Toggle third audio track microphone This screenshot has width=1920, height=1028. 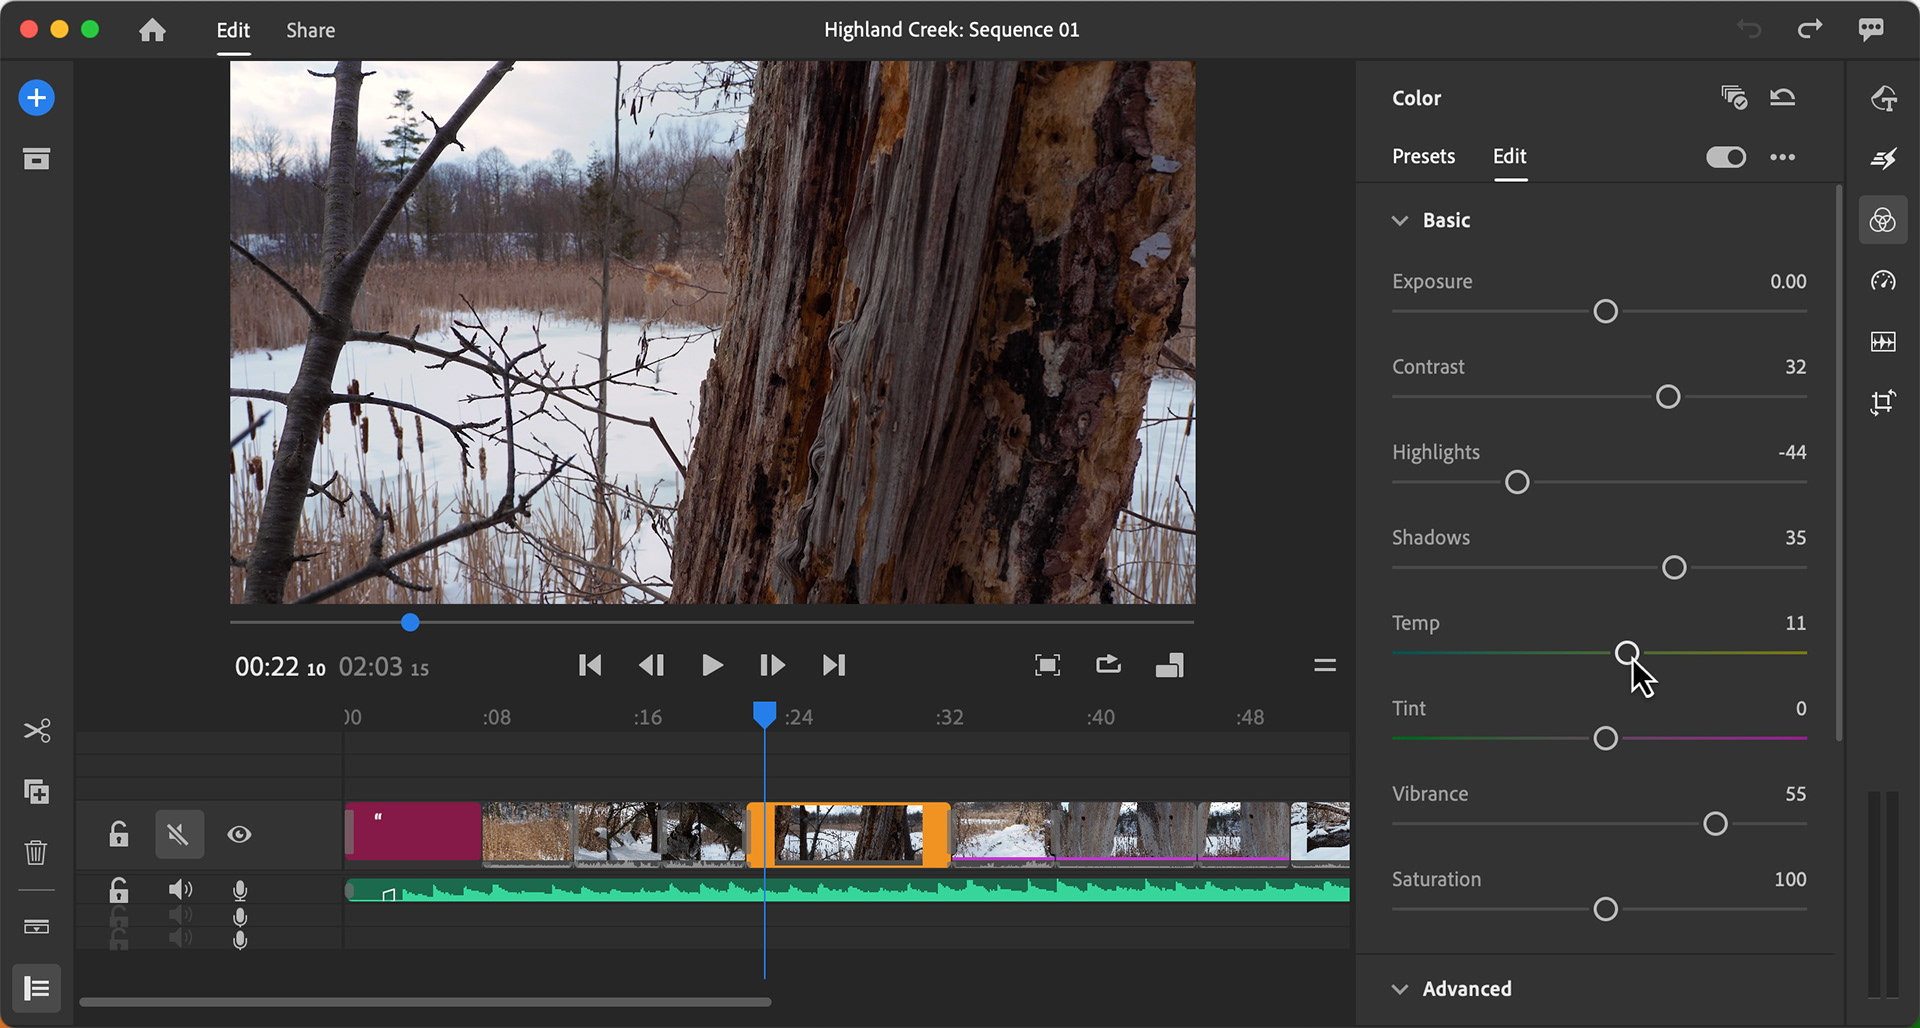[x=240, y=939]
